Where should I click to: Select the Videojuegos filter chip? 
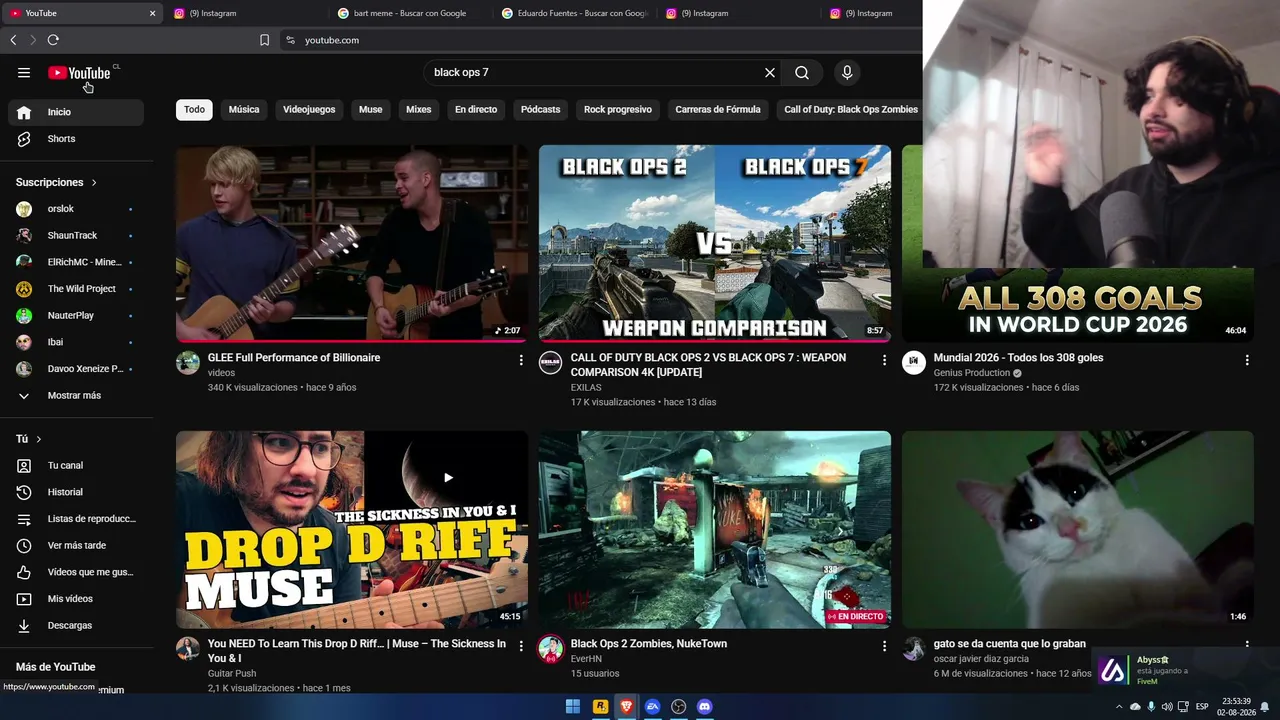(309, 110)
